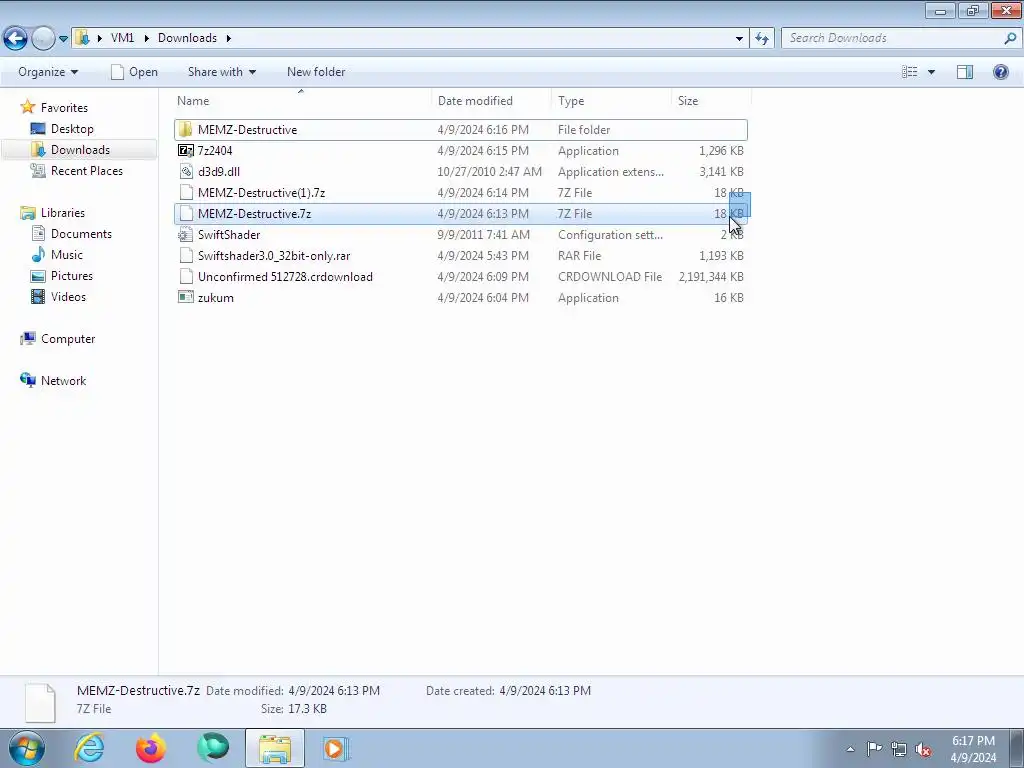Open Computer in navigation pane

(x=68, y=339)
